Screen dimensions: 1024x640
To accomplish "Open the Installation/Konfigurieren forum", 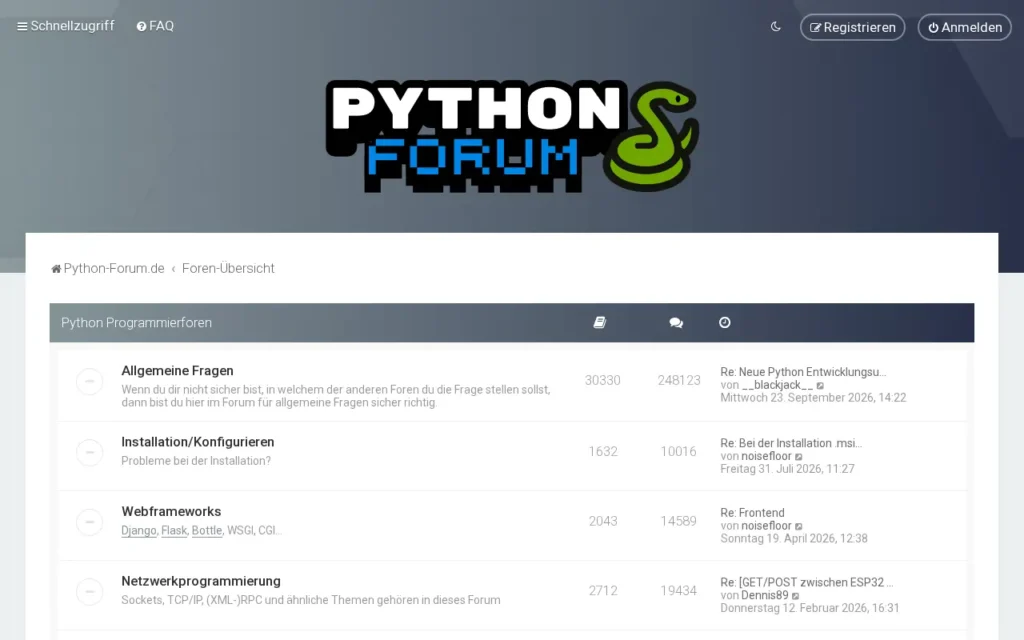I will (198, 441).
